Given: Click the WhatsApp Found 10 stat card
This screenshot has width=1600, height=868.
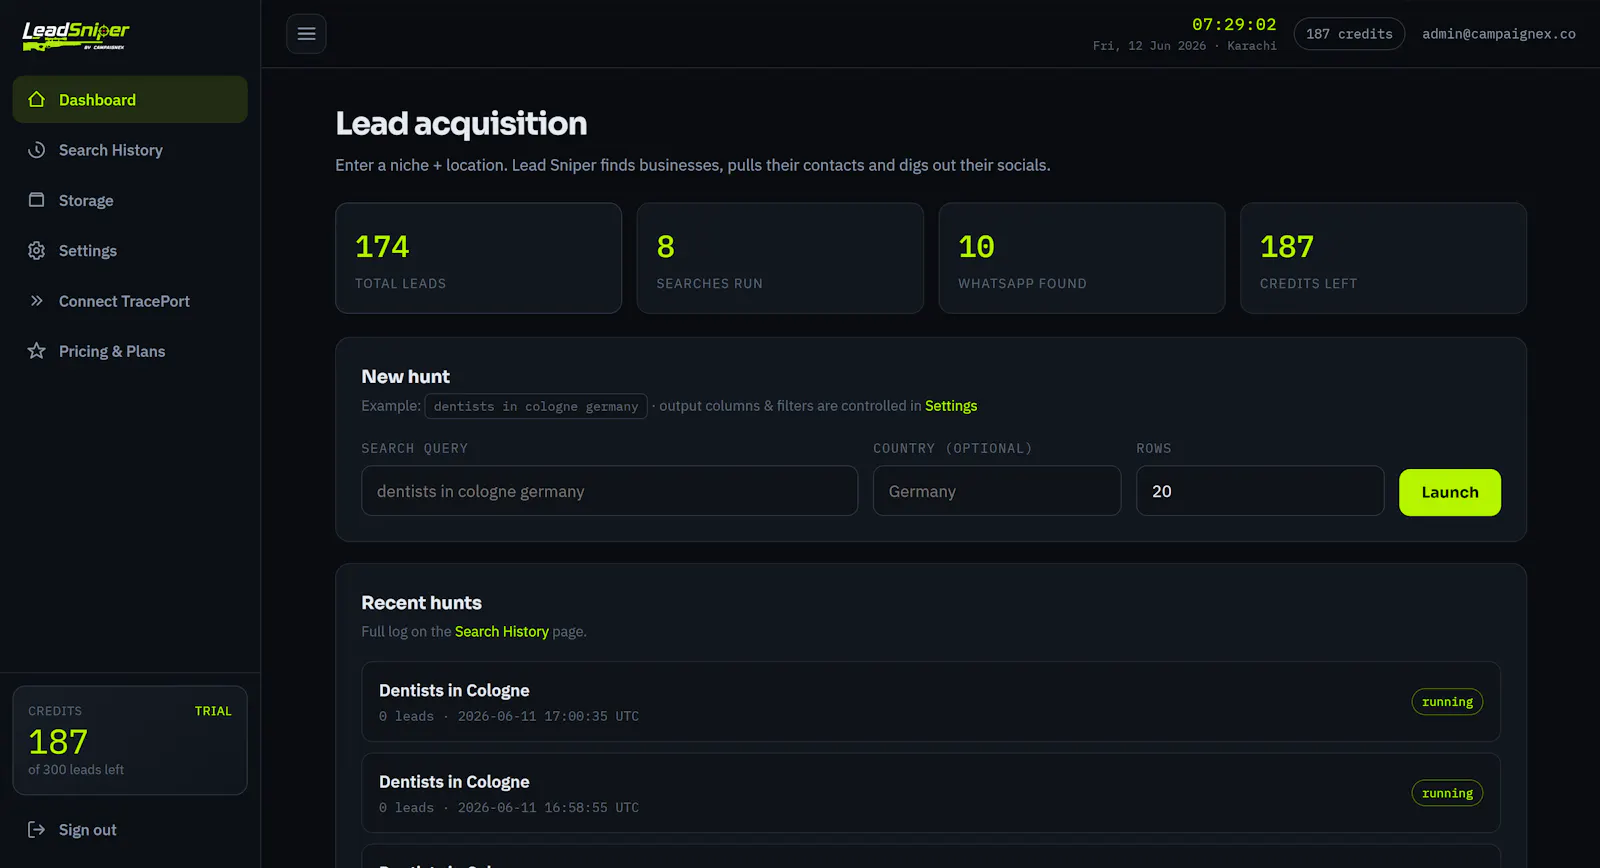Looking at the screenshot, I should [1082, 258].
